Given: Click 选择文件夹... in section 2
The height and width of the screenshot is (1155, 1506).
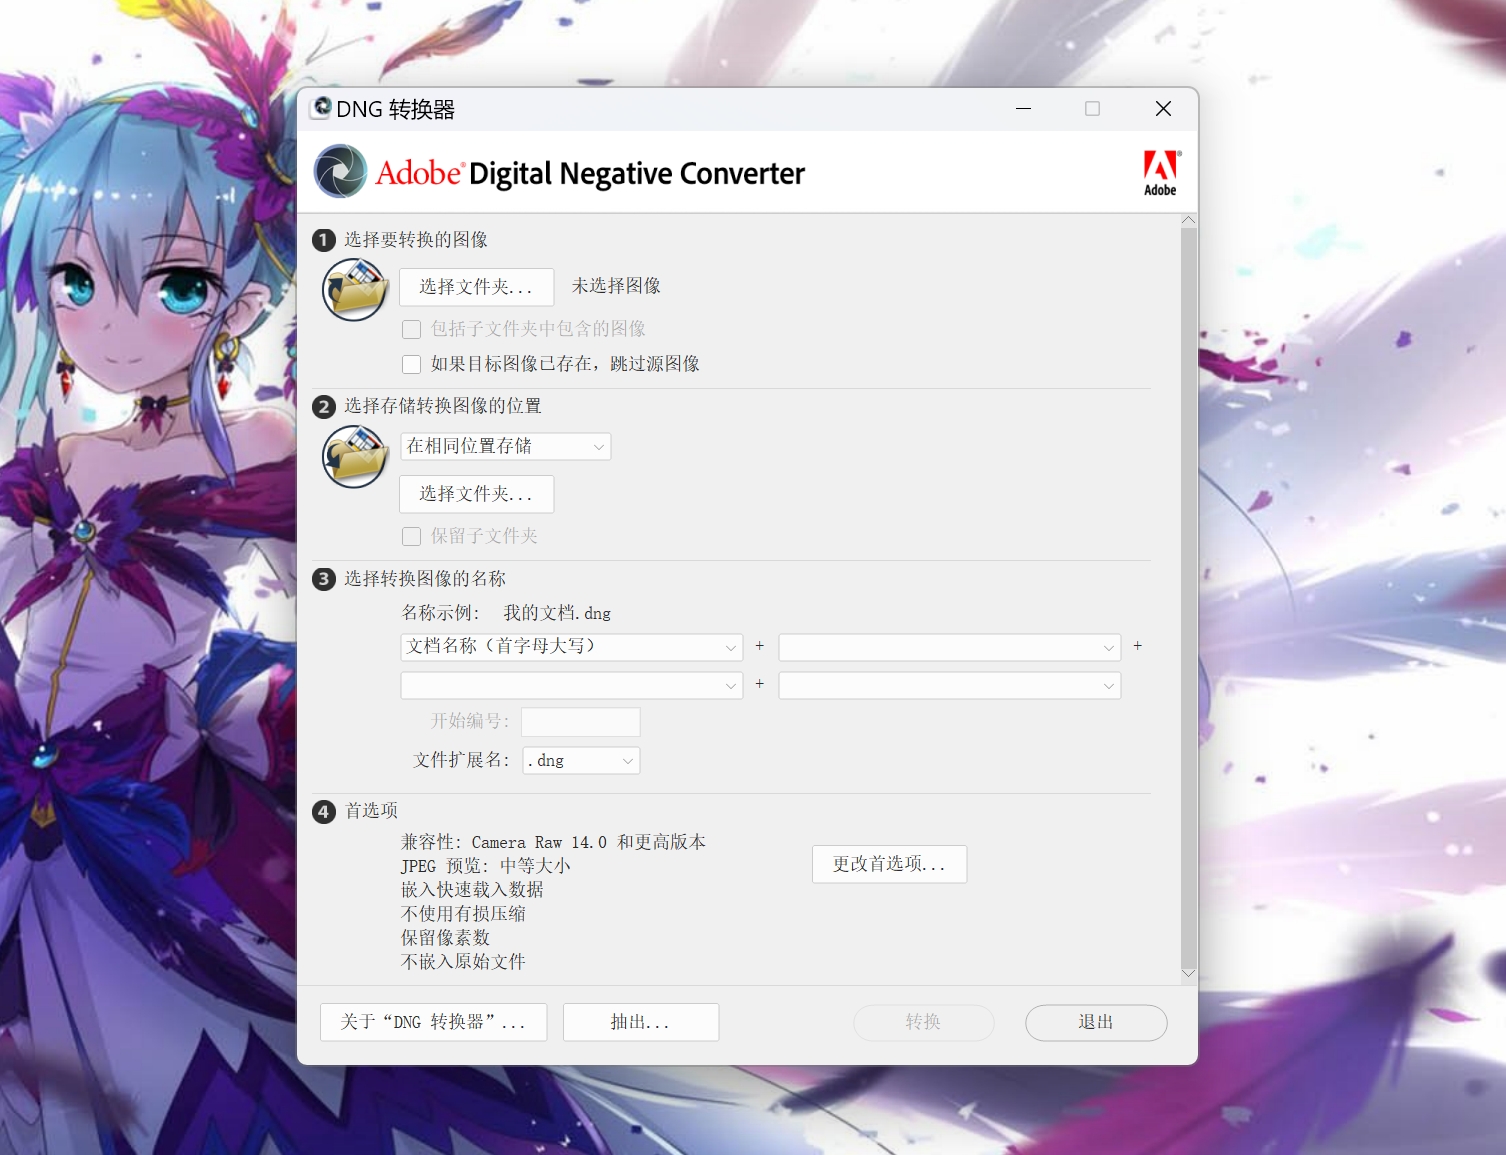Looking at the screenshot, I should (x=476, y=494).
